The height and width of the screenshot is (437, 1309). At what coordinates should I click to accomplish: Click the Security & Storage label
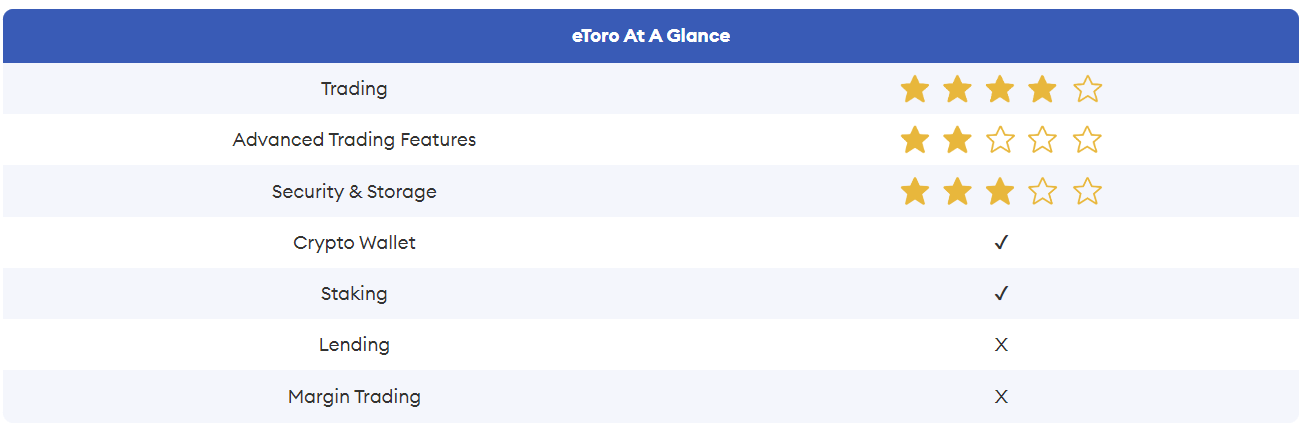point(354,191)
